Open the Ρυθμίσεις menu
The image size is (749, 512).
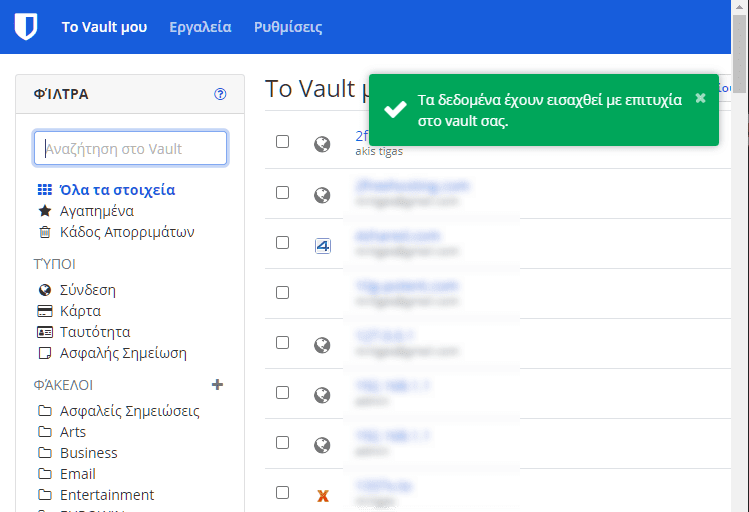[x=288, y=27]
